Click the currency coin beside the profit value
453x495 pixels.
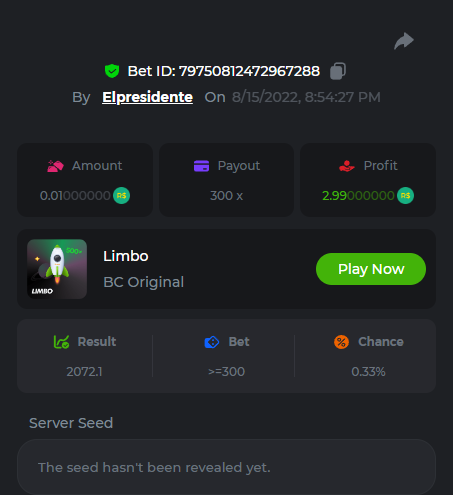pyautogui.click(x=405, y=196)
